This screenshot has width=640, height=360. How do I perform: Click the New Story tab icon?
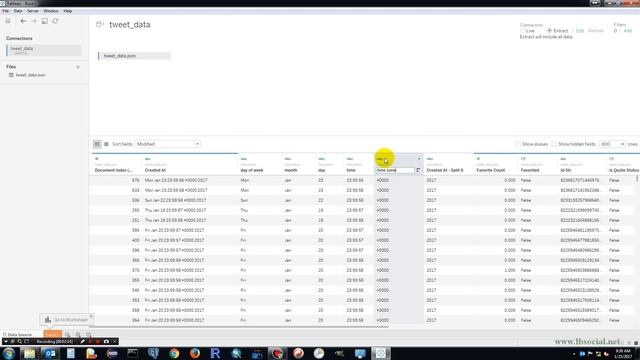click(x=88, y=335)
